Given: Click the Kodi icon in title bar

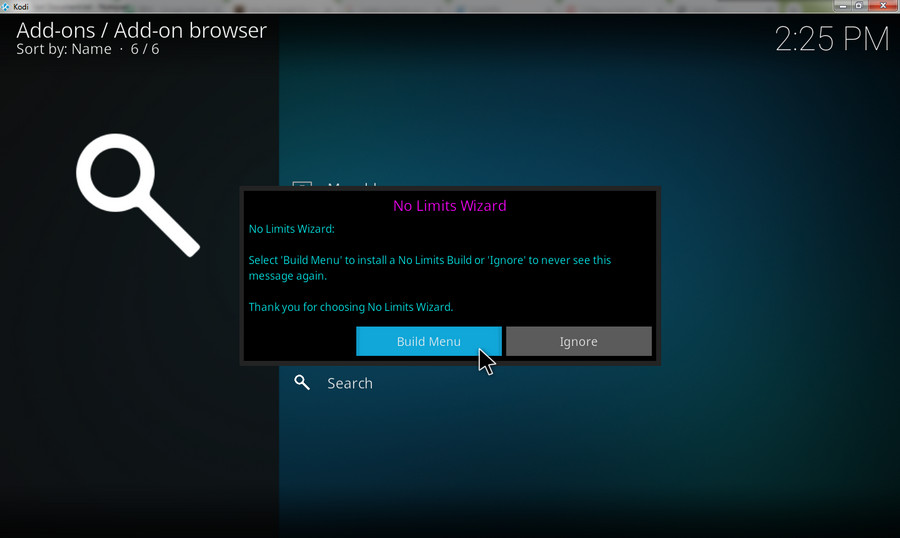Looking at the screenshot, I should tap(6, 6).
